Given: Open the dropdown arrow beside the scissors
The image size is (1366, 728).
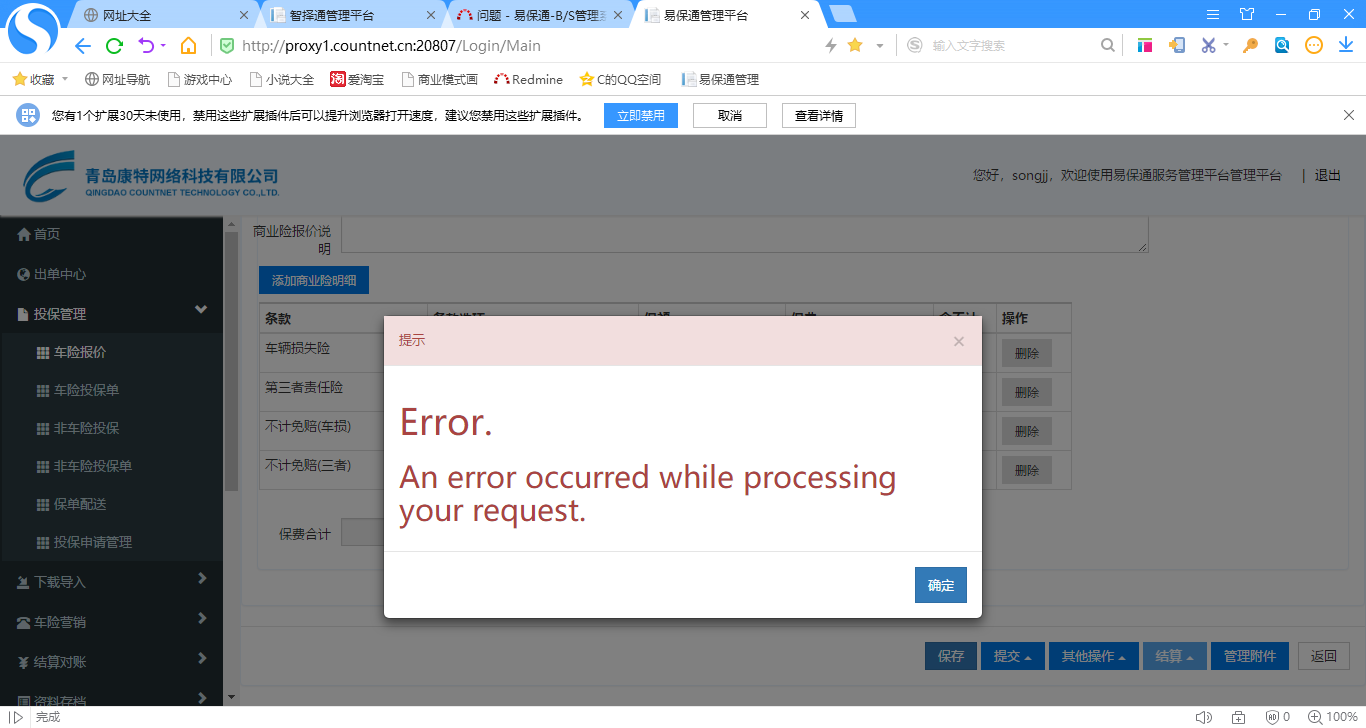Looking at the screenshot, I should (1225, 45).
